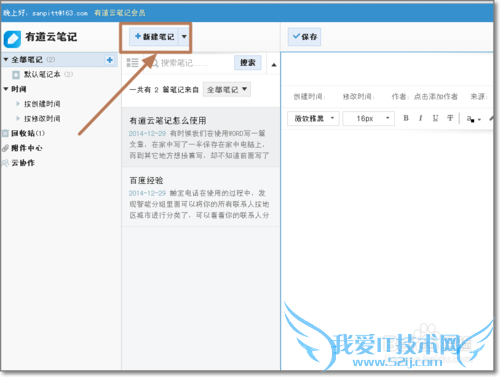Select 按创建时间 sorting entry

tap(42, 104)
